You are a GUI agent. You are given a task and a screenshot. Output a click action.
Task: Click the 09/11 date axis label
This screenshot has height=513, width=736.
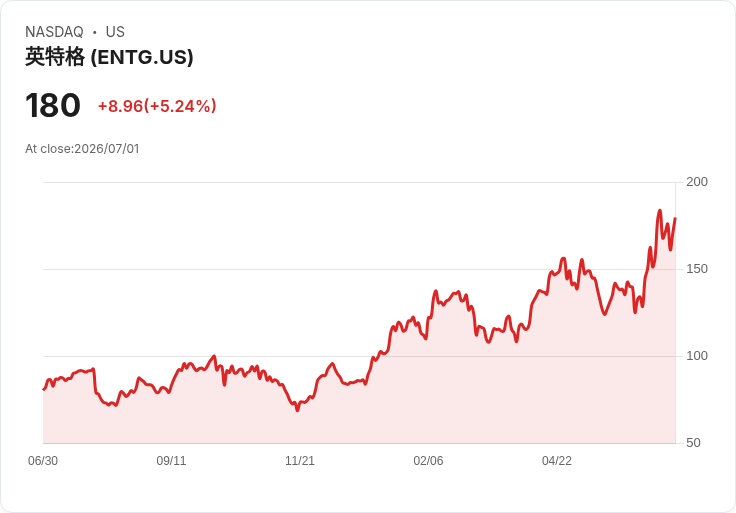tap(171, 460)
